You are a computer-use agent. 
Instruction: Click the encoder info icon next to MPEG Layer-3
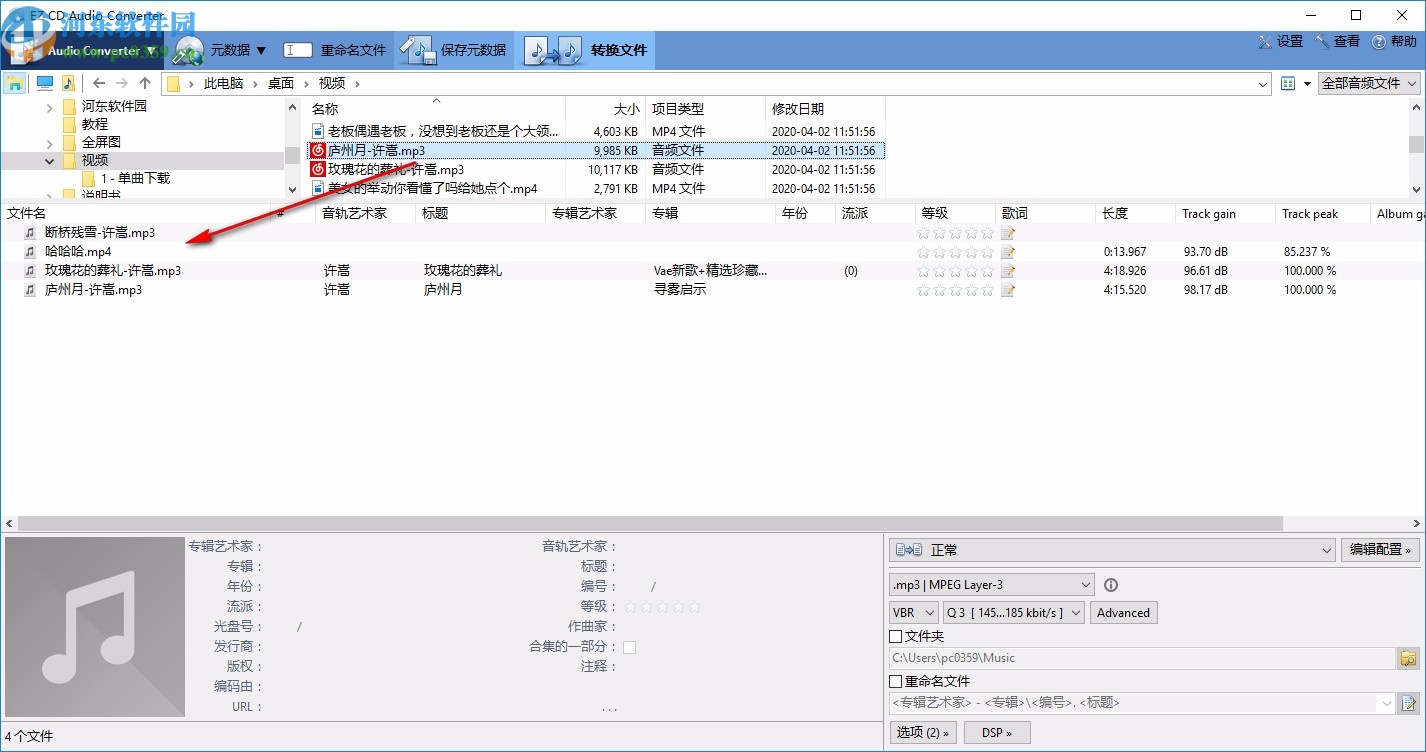[1110, 585]
